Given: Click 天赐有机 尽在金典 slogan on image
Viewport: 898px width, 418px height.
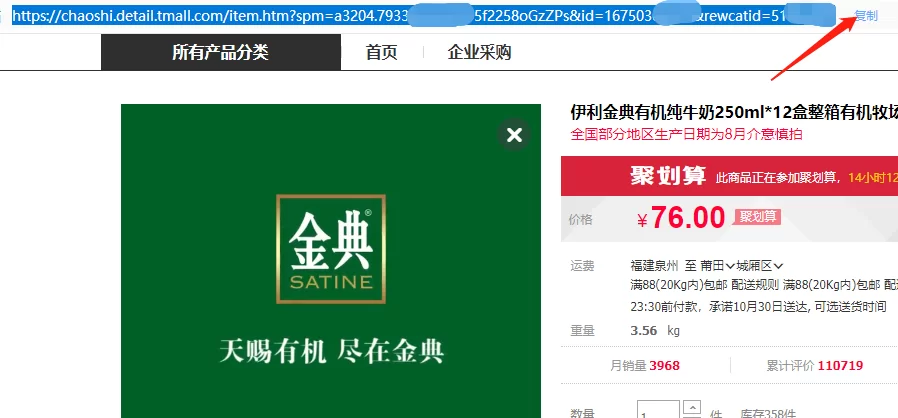Looking at the screenshot, I should coord(331,351).
